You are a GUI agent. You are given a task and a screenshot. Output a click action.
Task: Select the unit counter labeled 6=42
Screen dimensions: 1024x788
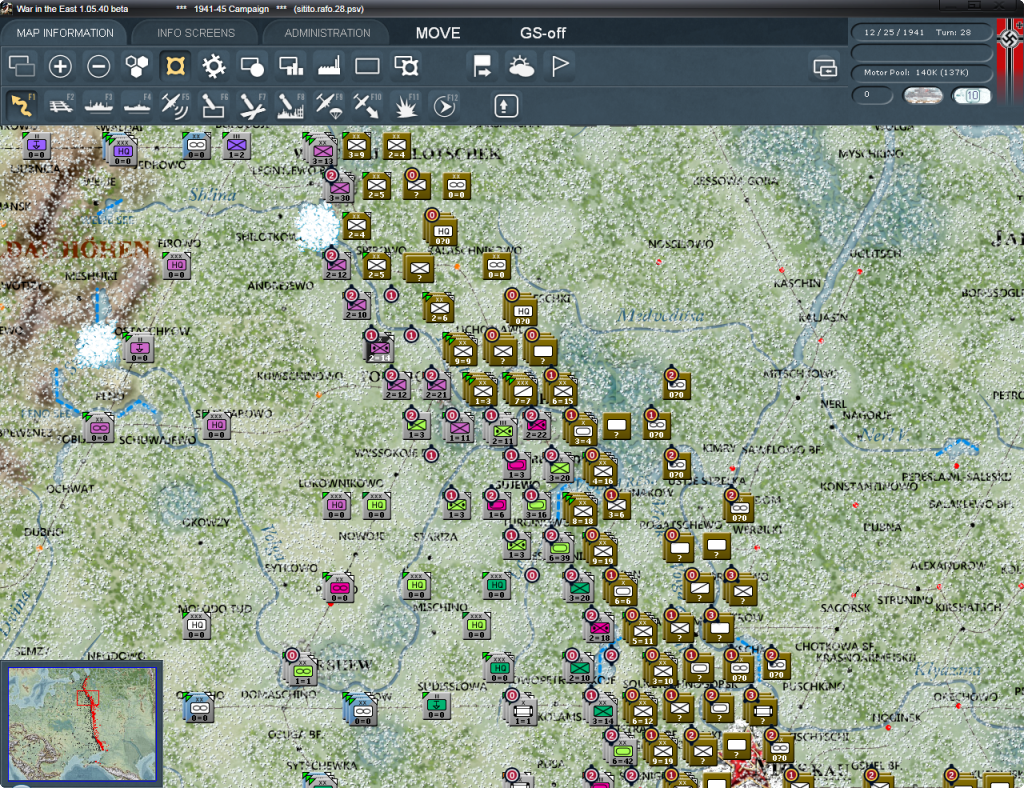coord(622,751)
